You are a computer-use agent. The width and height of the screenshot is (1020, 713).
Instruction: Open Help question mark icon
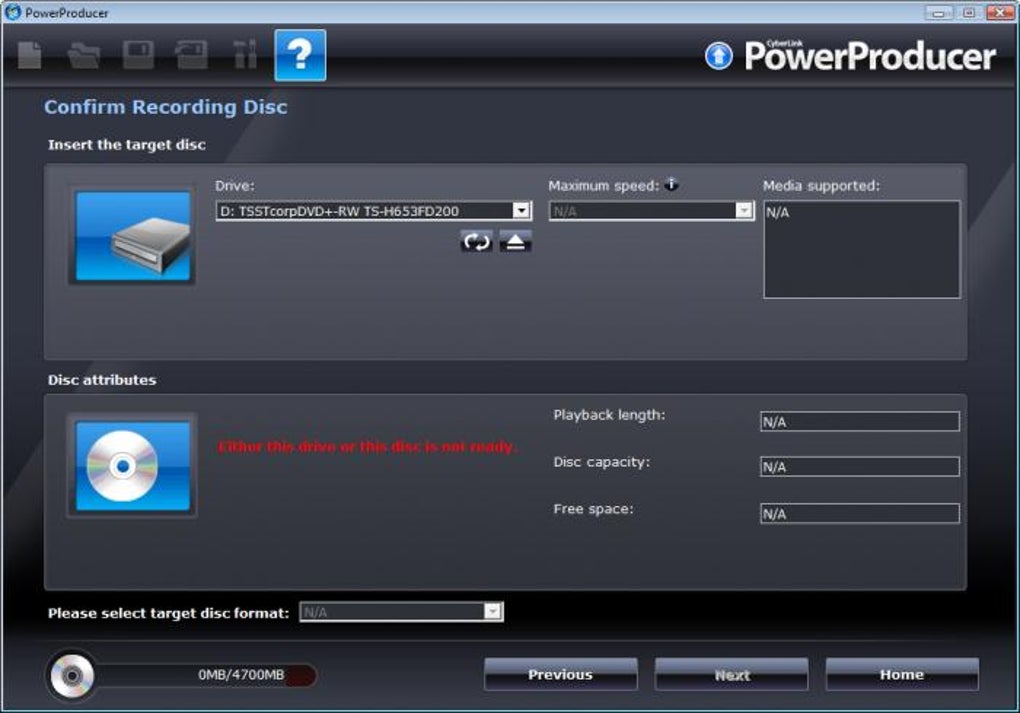(300, 55)
